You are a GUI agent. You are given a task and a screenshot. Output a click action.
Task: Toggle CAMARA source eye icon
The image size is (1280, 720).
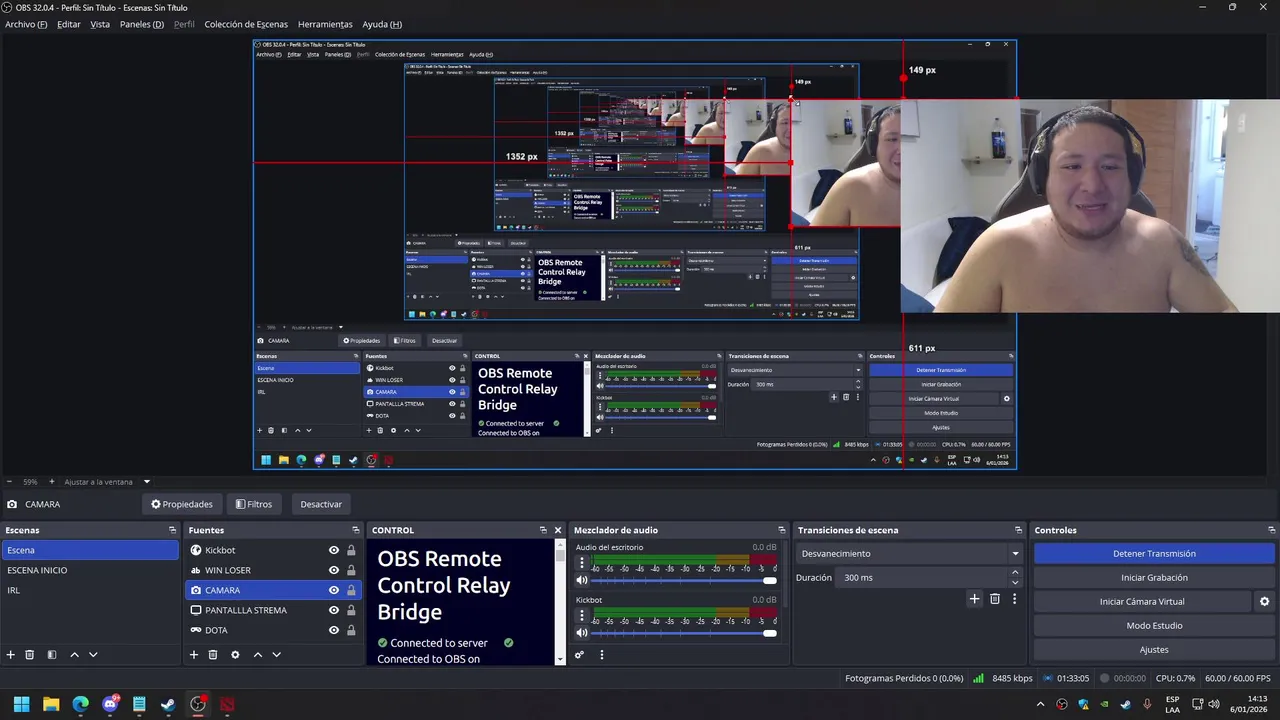coord(334,590)
